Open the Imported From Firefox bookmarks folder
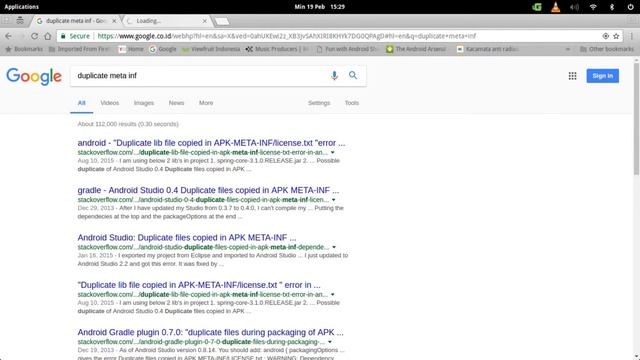 coord(80,49)
